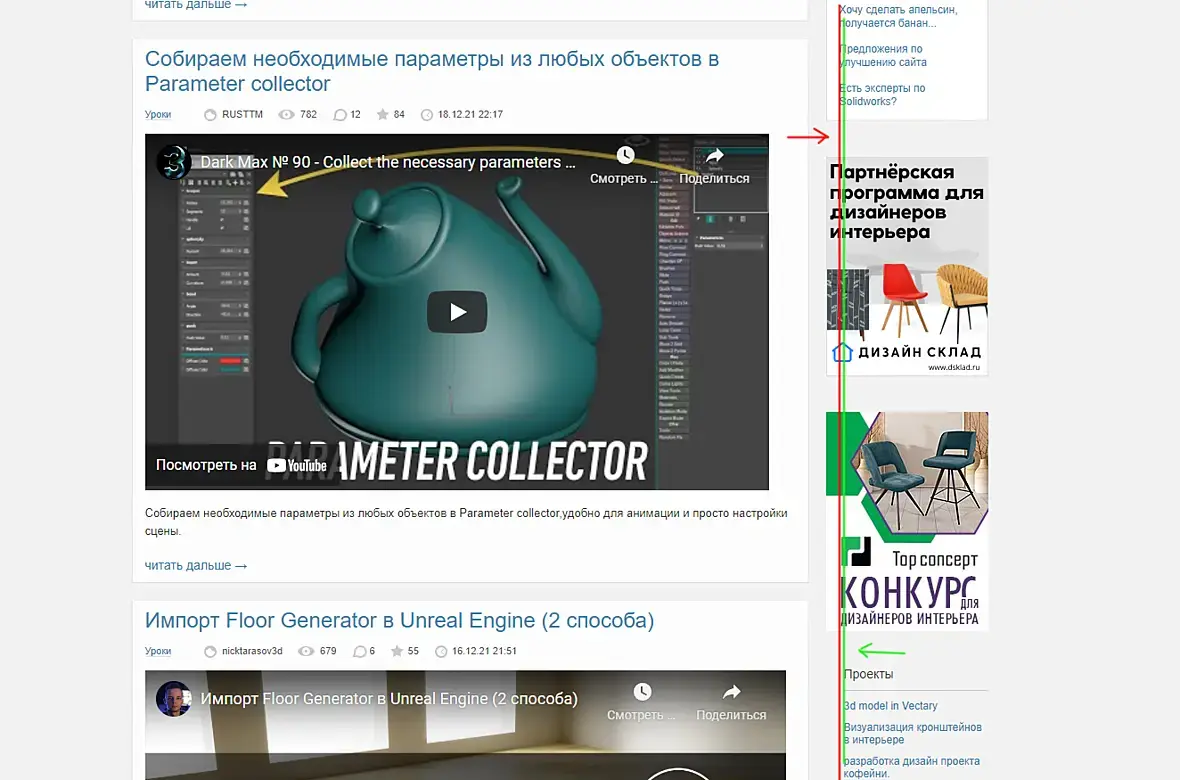
Task: Click 'Проекты' sidebar heading
Action: point(868,675)
